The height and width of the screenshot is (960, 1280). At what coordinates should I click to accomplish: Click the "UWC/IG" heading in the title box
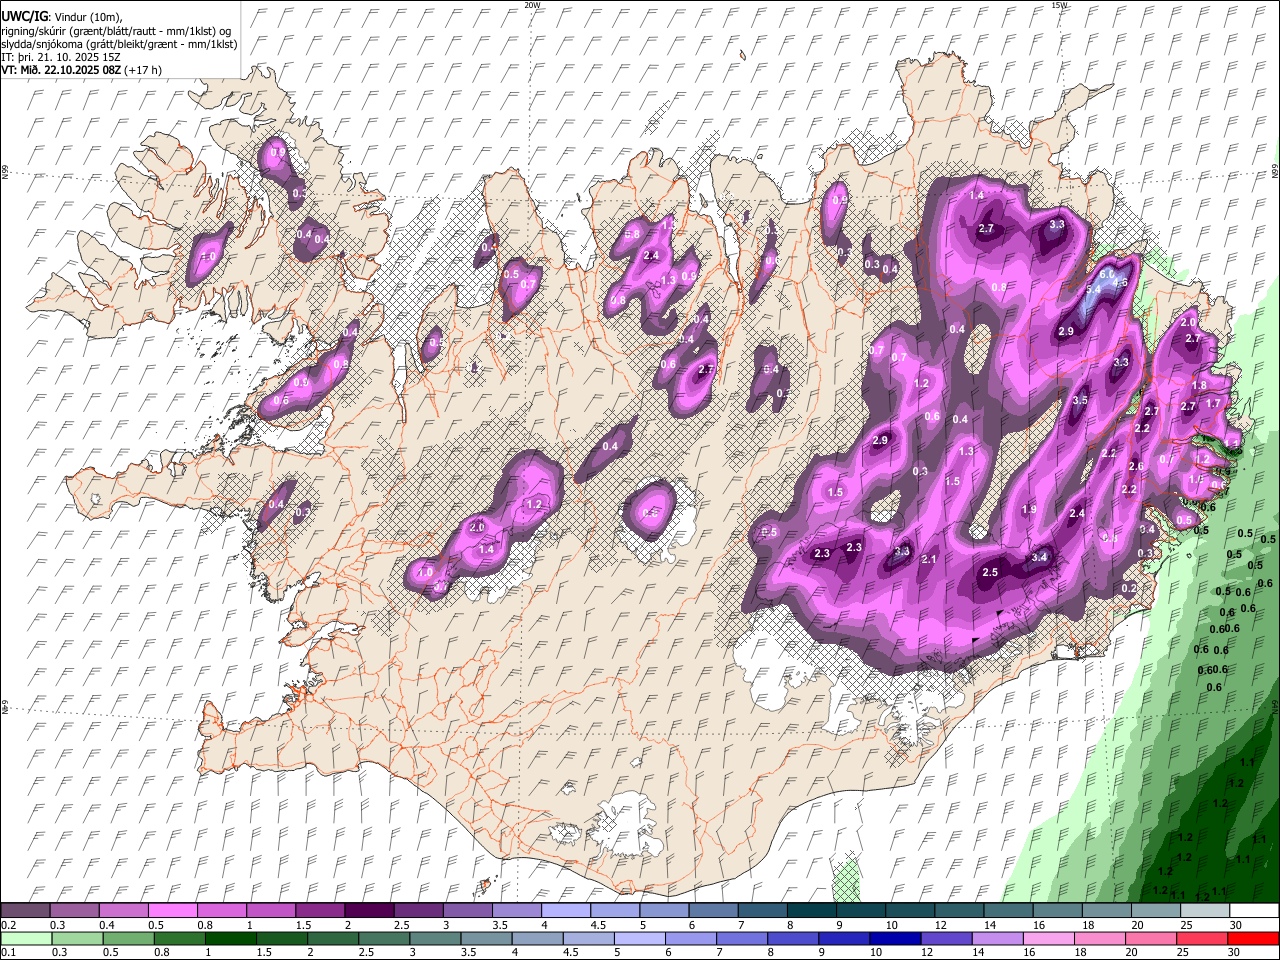point(23,17)
